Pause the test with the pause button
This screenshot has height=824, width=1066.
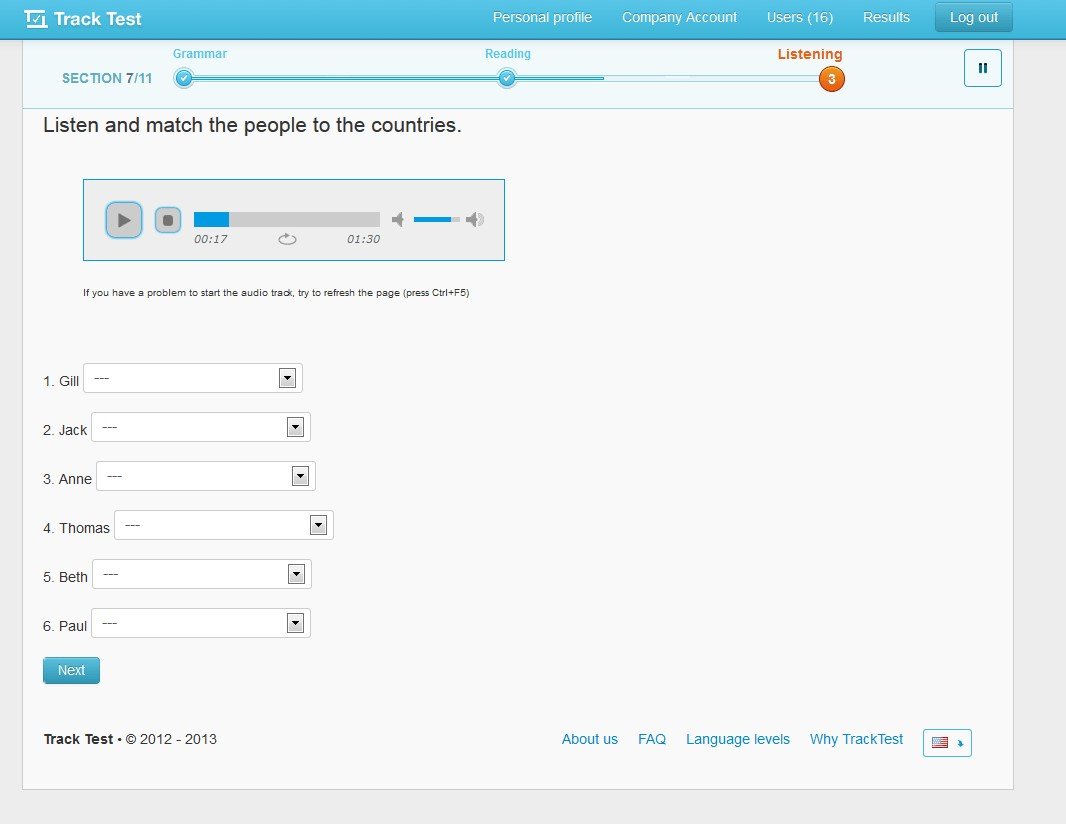pyautogui.click(x=982, y=68)
